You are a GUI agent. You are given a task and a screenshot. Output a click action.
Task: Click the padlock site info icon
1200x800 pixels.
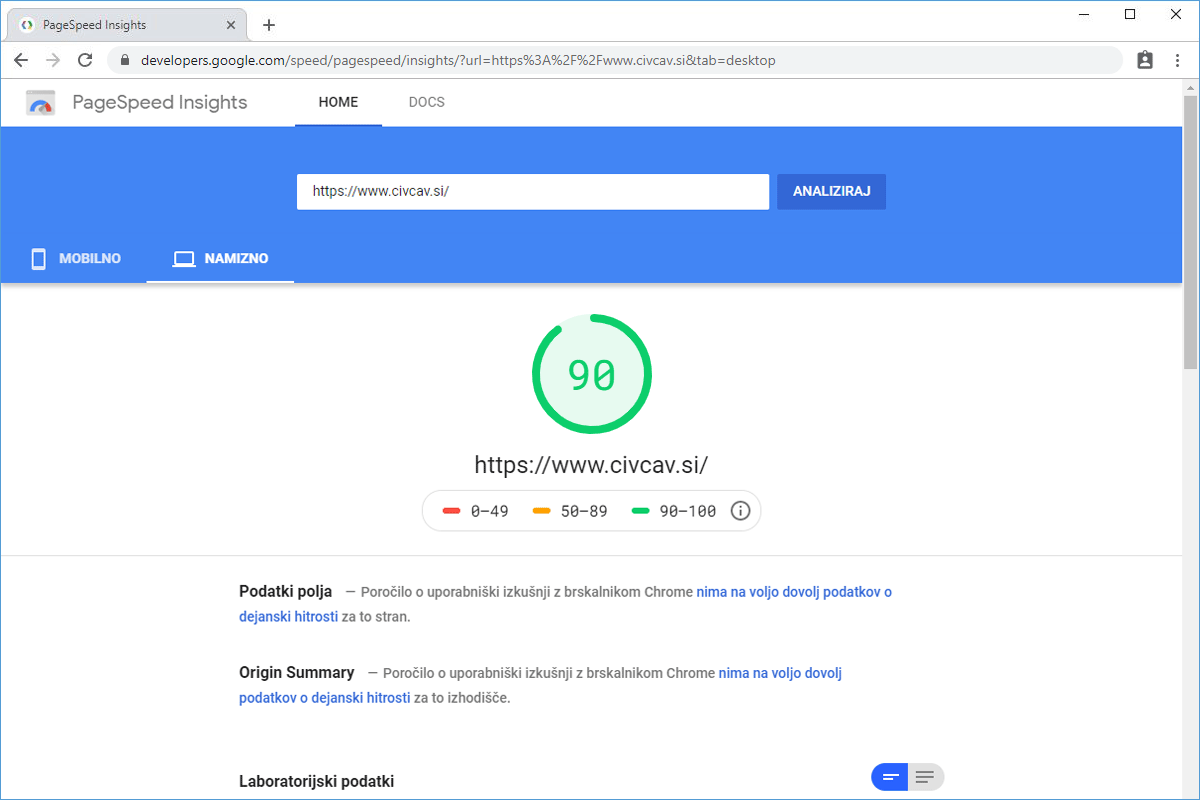(x=125, y=60)
